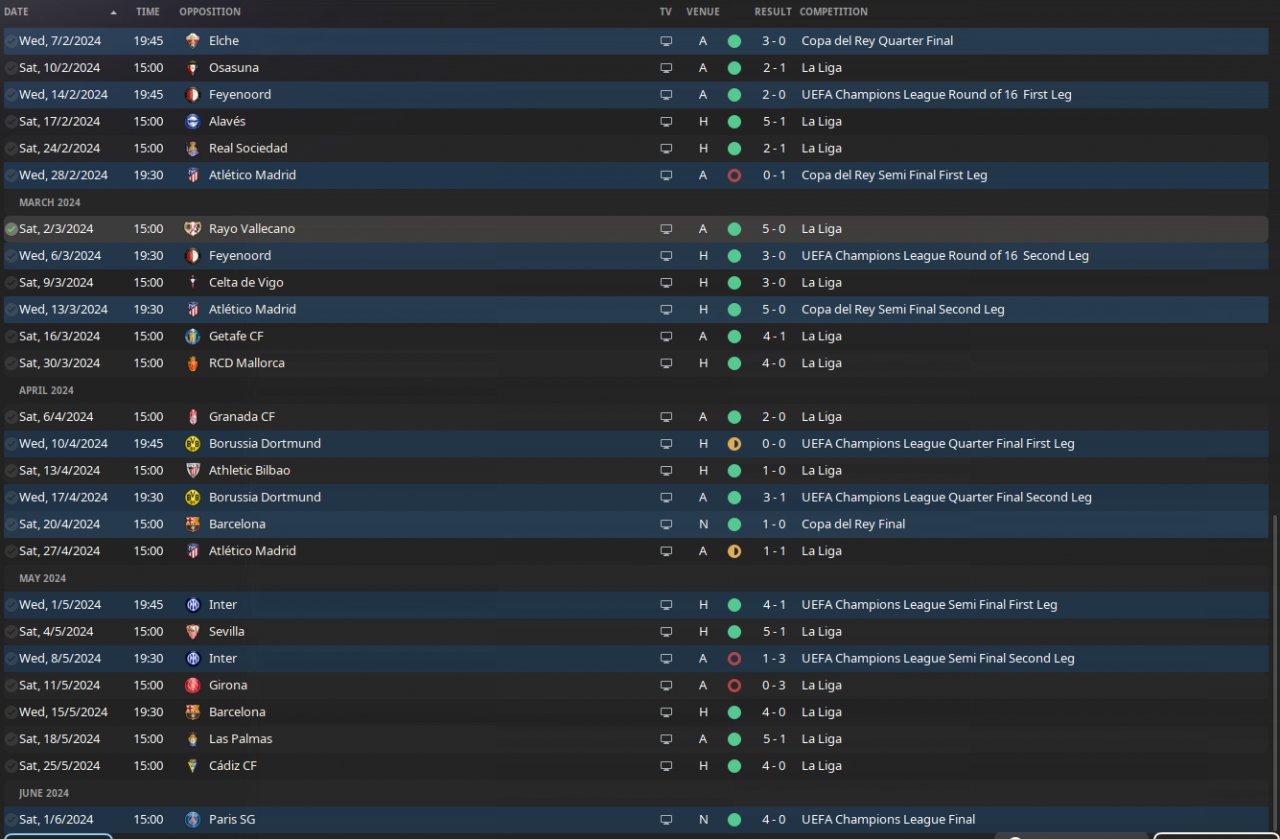Image resolution: width=1280 pixels, height=839 pixels.
Task: Click the TV icon on Copa del Rey Final row
Action: tap(666, 524)
